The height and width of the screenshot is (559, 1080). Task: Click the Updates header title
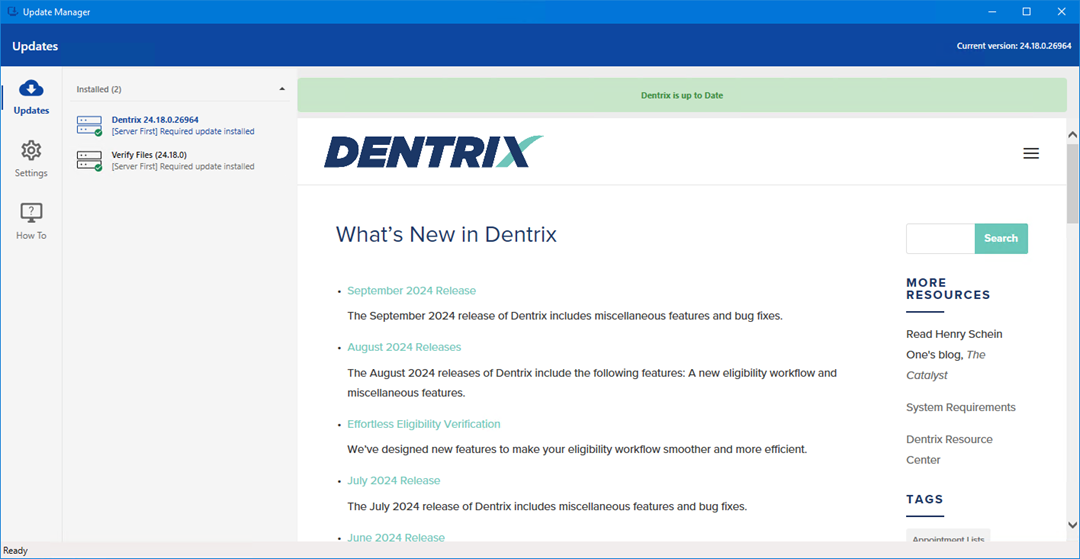coord(34,46)
